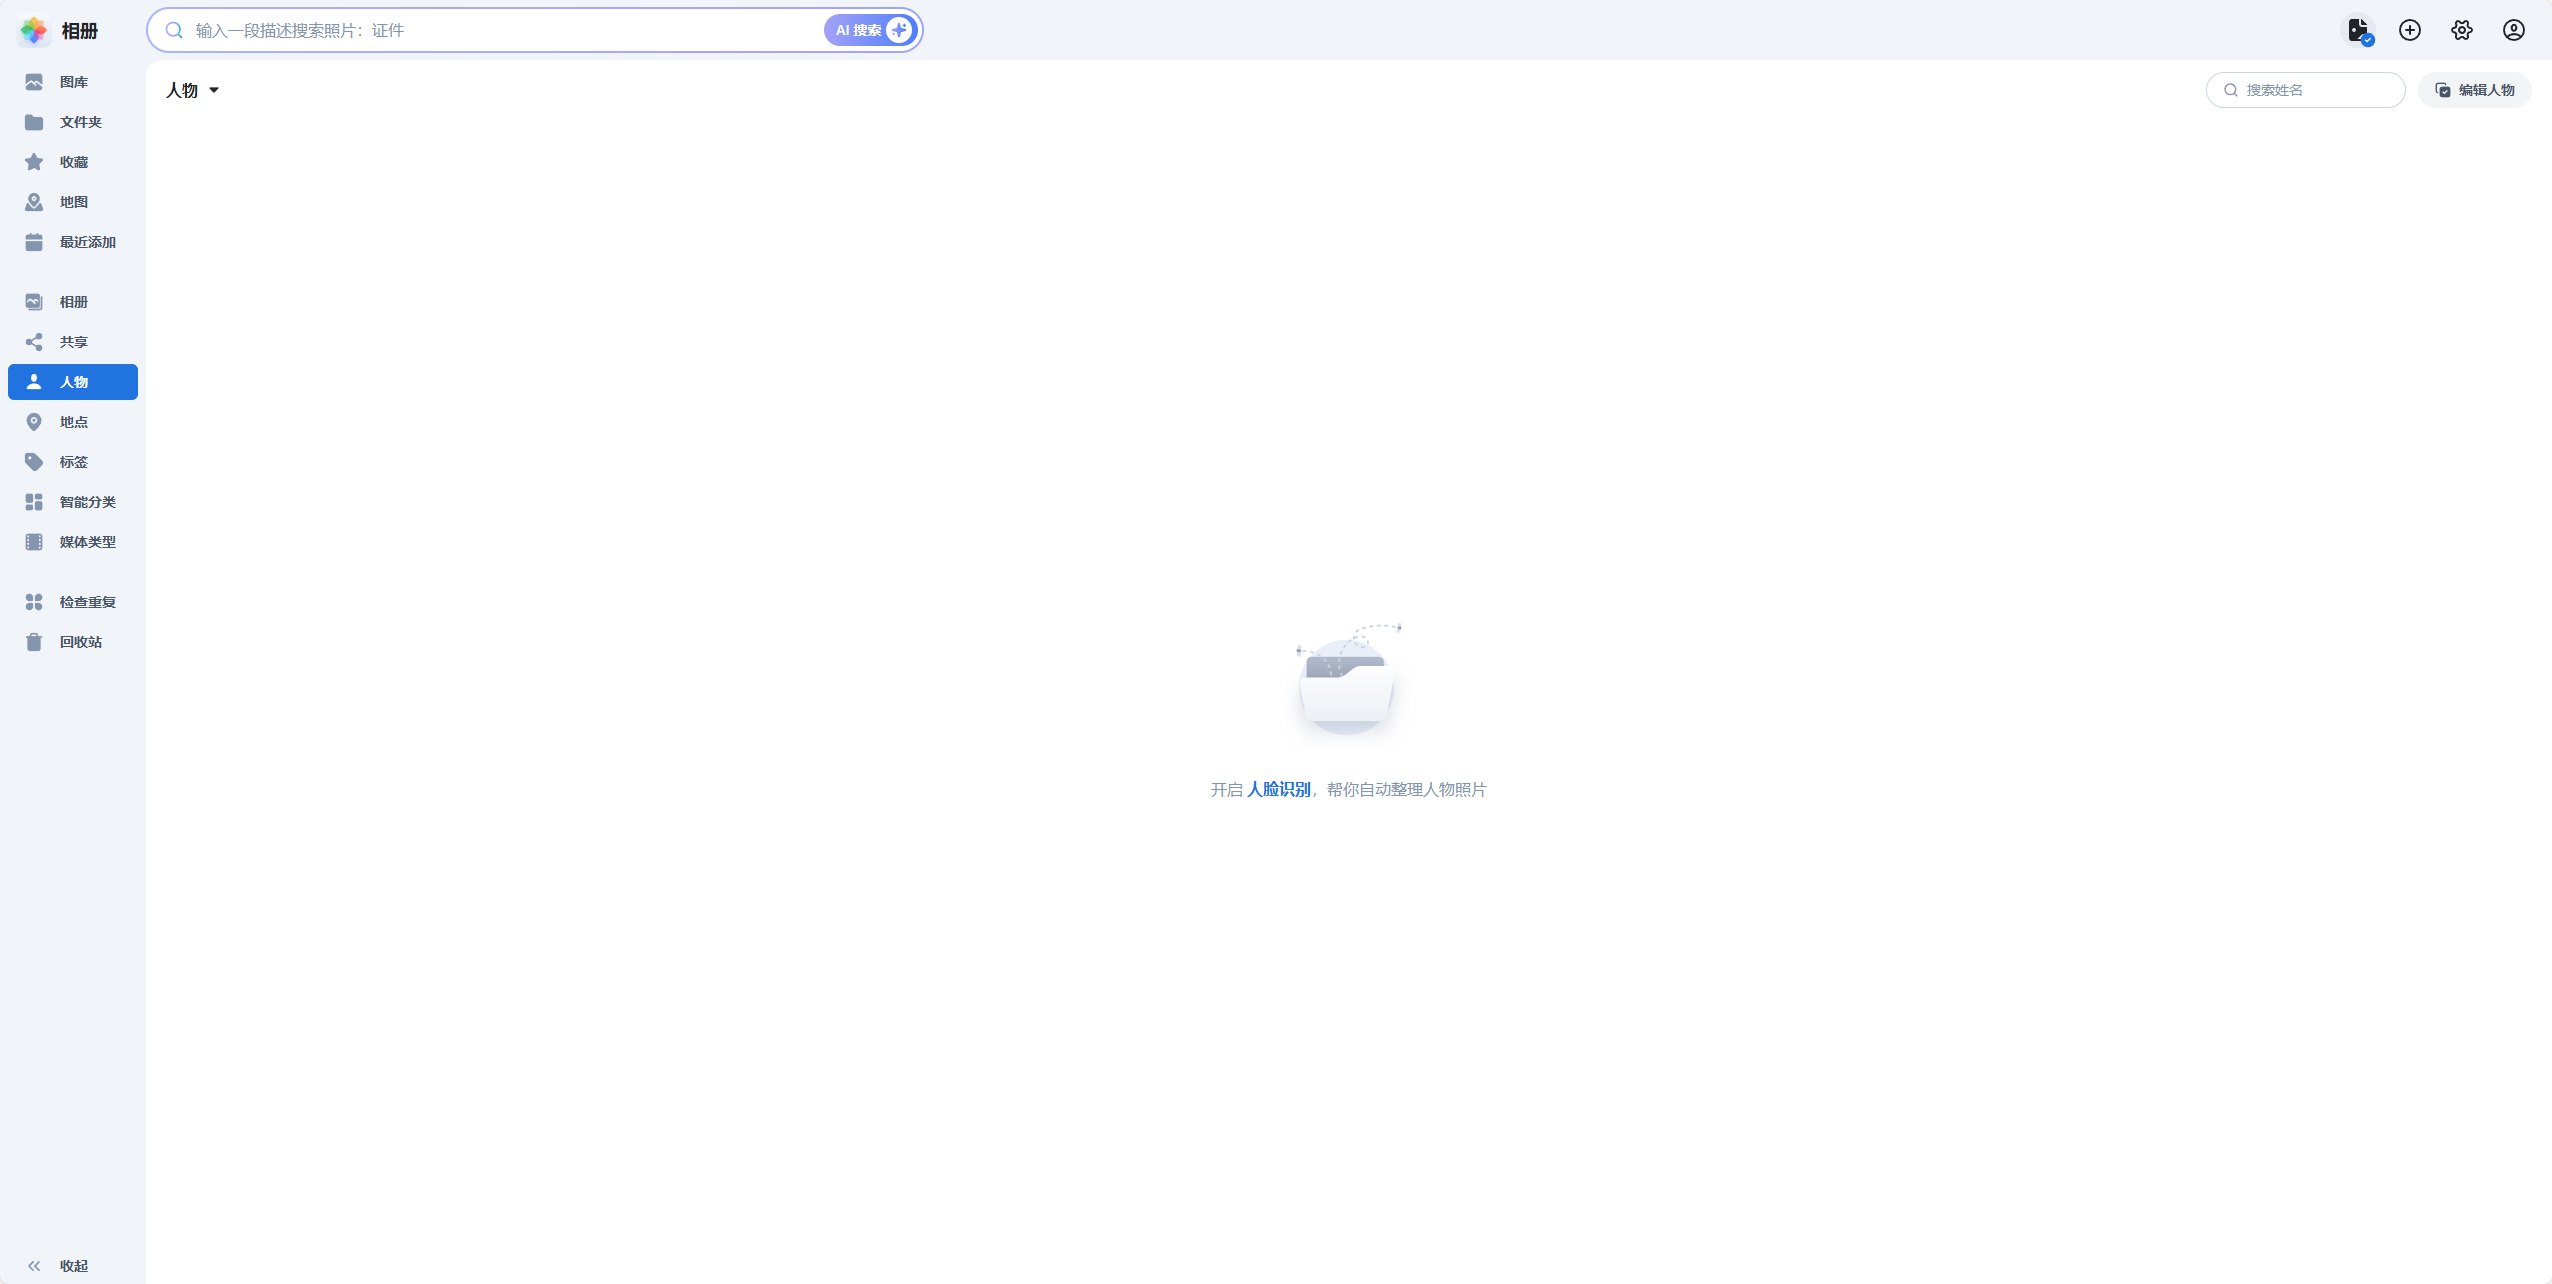Expand the 人物 dropdown header
The width and height of the screenshot is (2552, 1284).
pos(193,91)
